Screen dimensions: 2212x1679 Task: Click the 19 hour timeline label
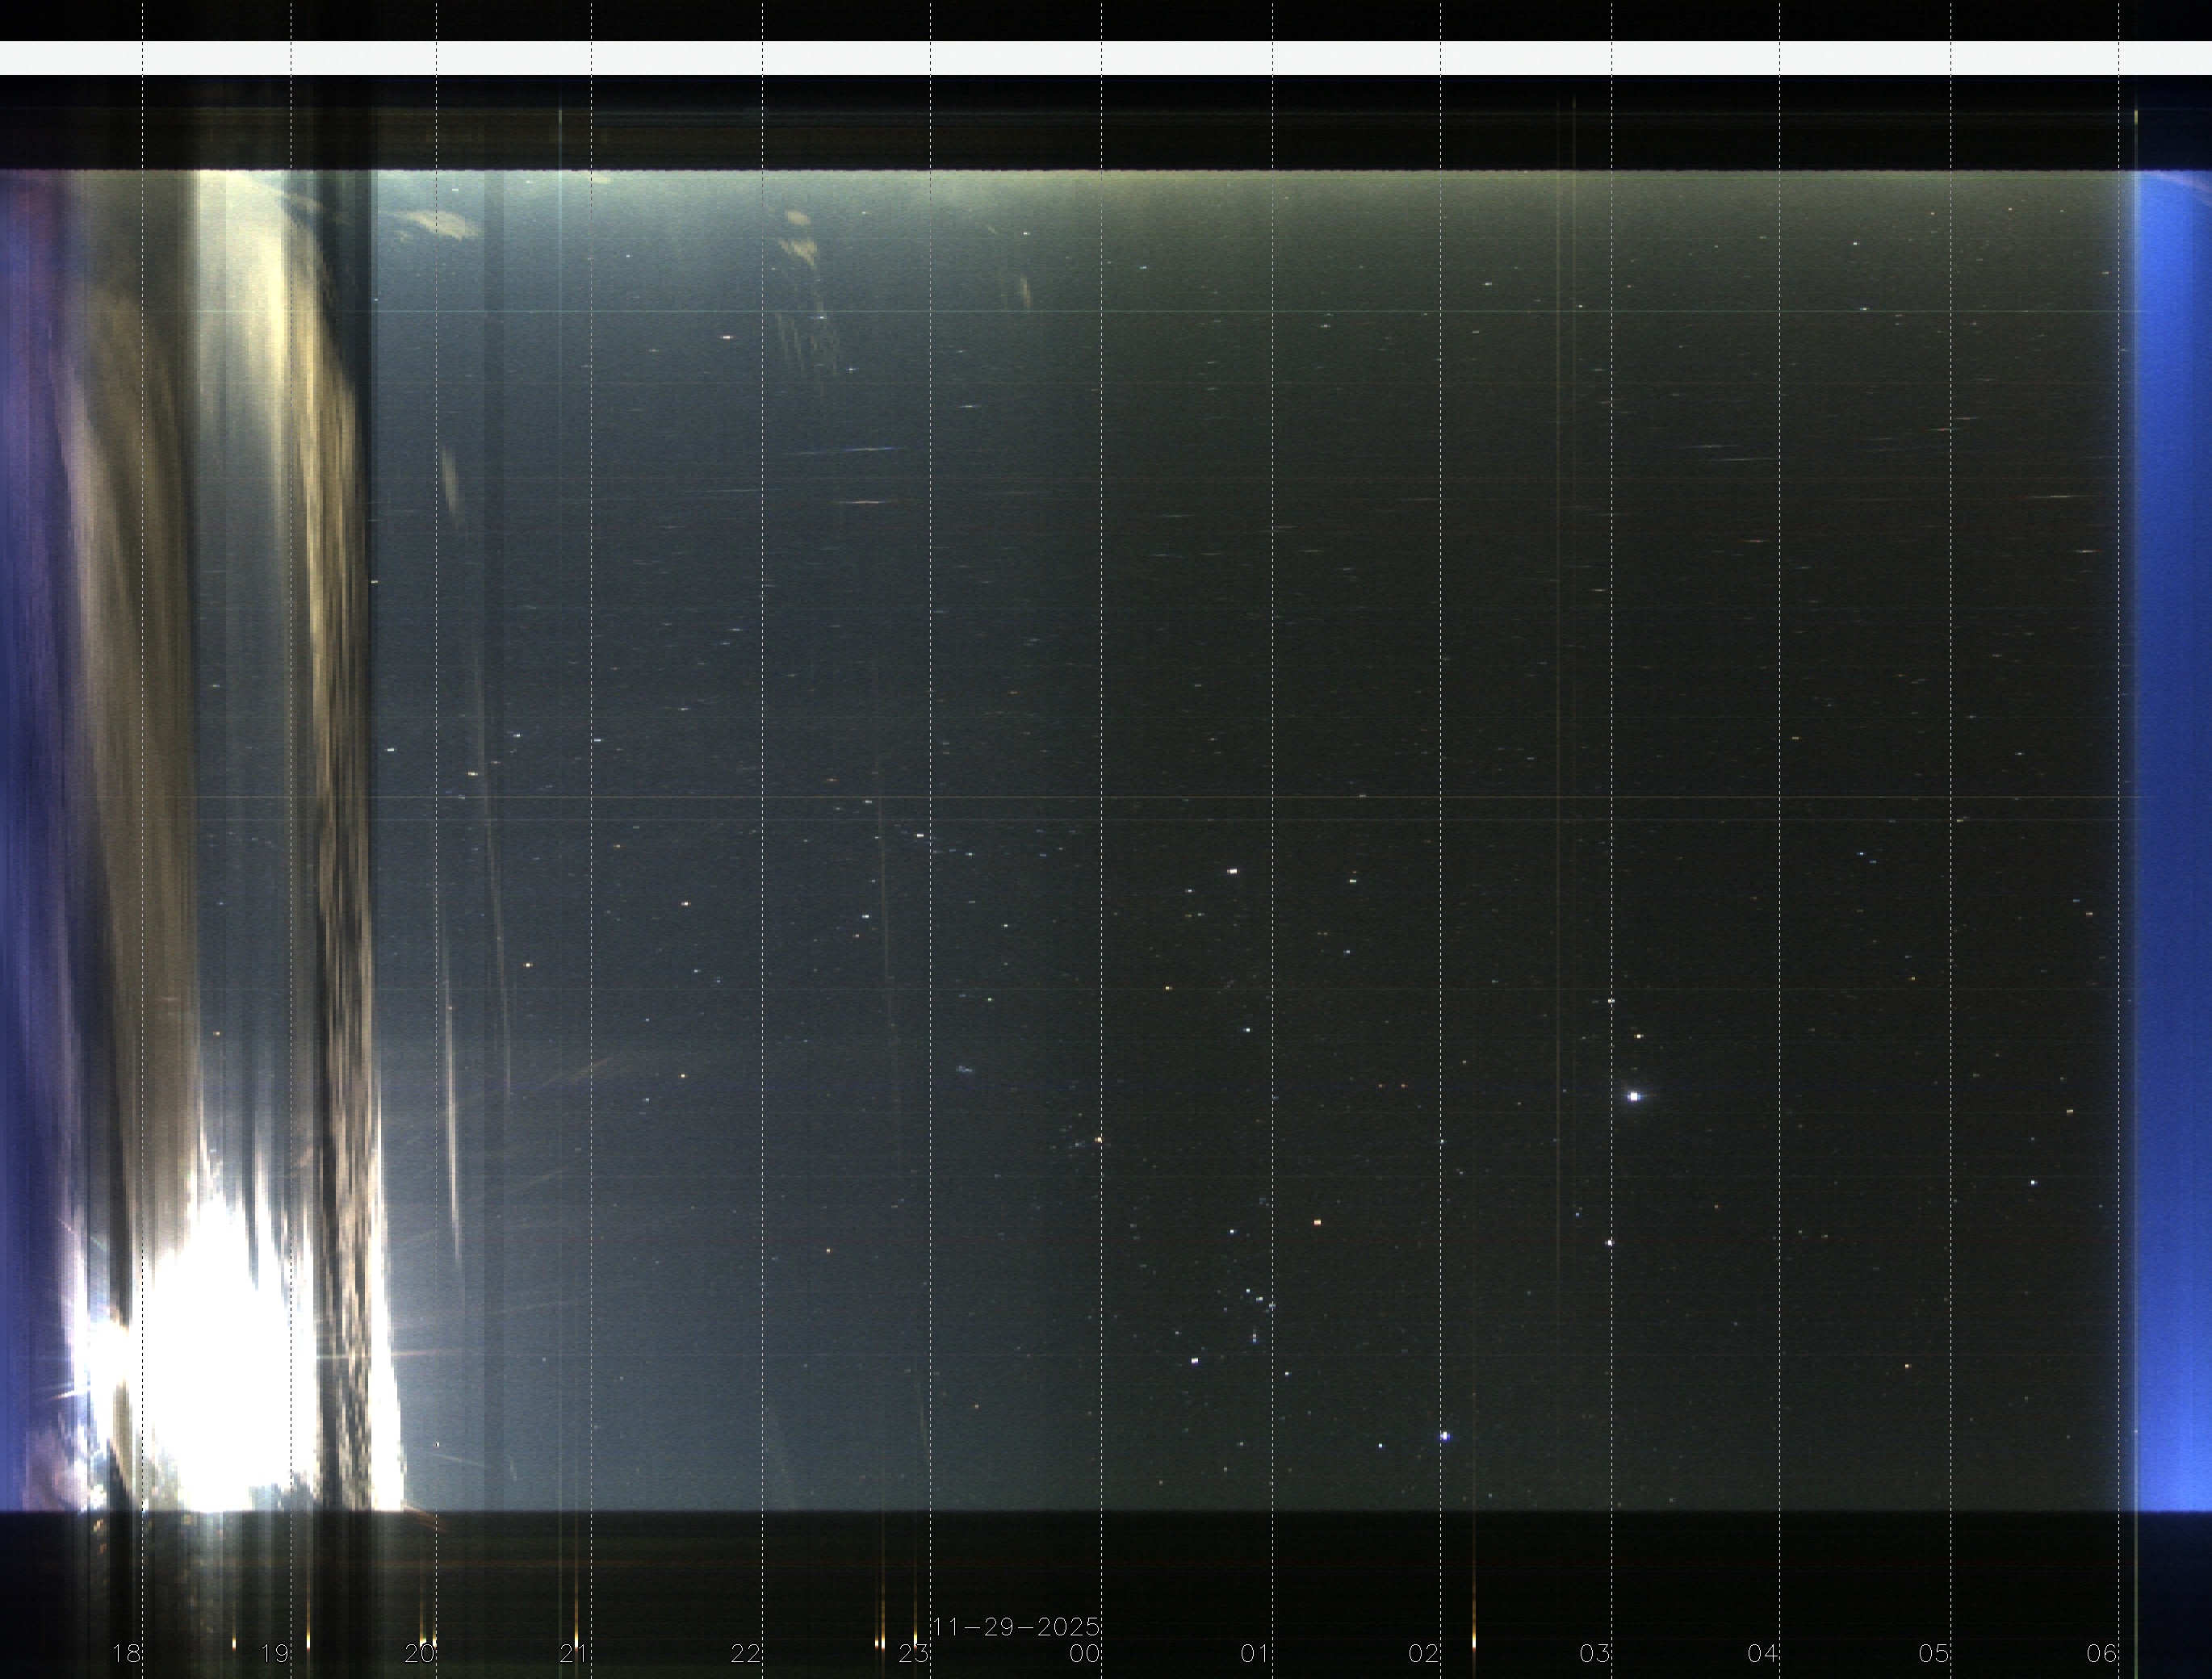(x=274, y=1653)
